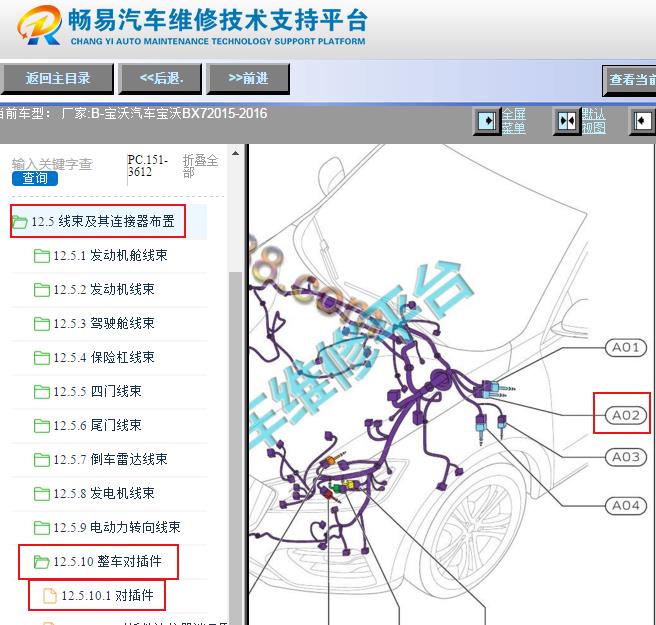This screenshot has height=625, width=656.
Task: Click the full-screen menu arrow icon
Action: (x=487, y=121)
